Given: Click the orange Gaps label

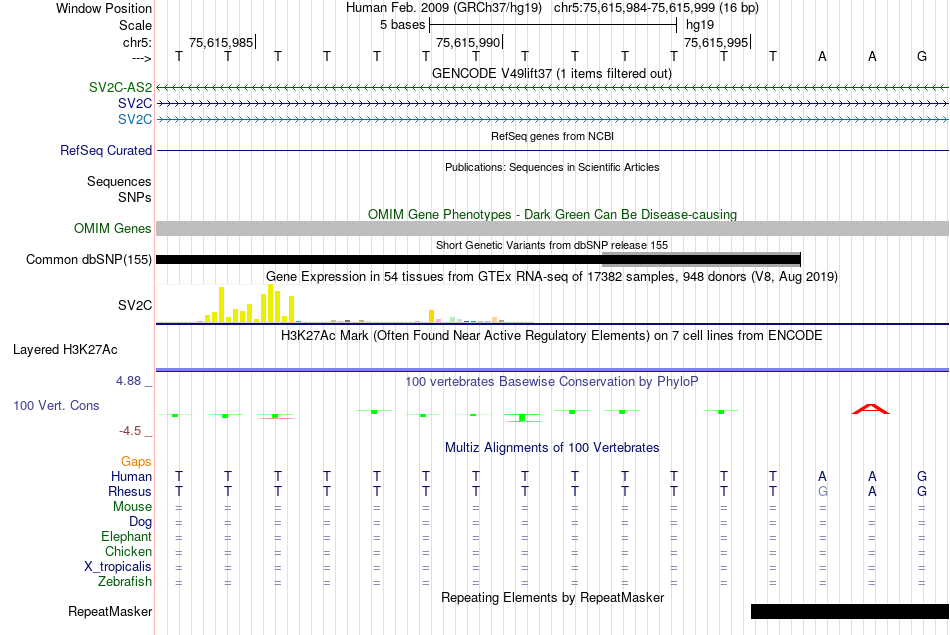Looking at the screenshot, I should 136,462.
